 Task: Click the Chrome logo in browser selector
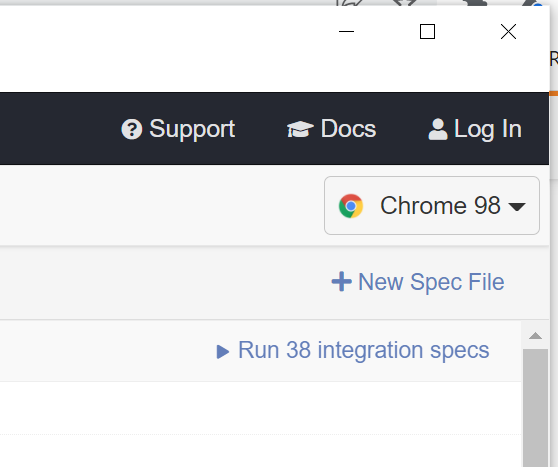[x=351, y=206]
